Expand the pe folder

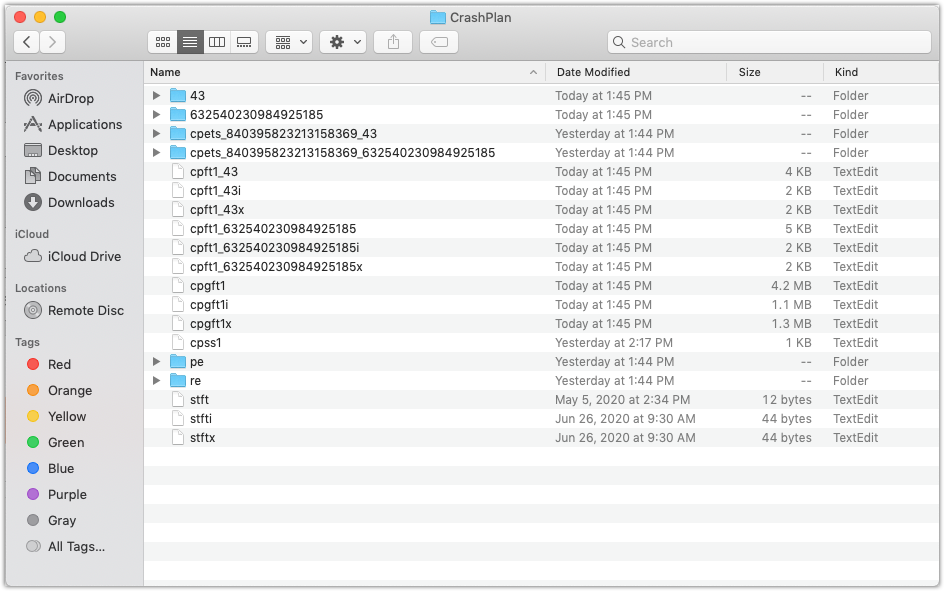[x=156, y=361]
